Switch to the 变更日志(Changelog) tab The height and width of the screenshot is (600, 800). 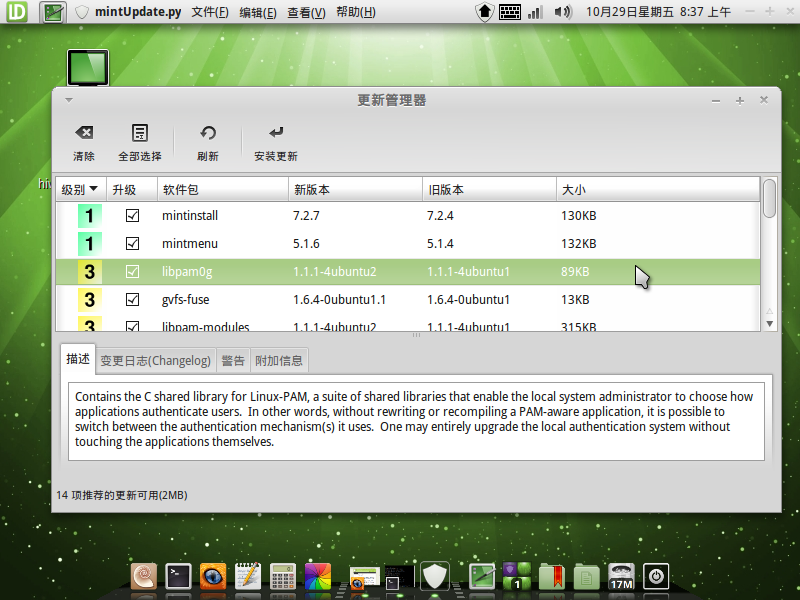coord(156,361)
